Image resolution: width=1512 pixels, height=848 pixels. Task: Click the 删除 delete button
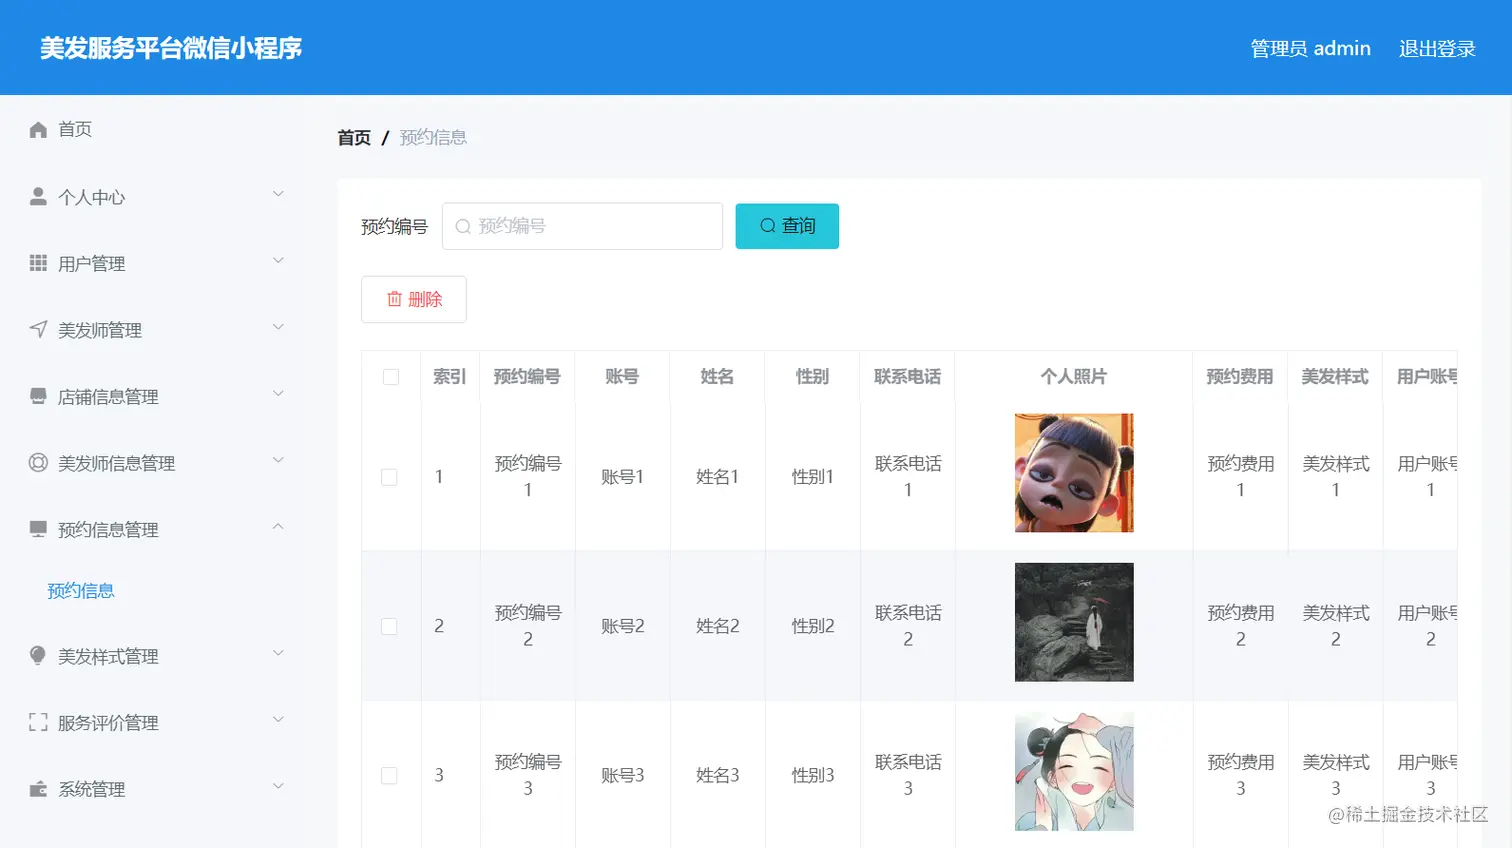pos(414,299)
